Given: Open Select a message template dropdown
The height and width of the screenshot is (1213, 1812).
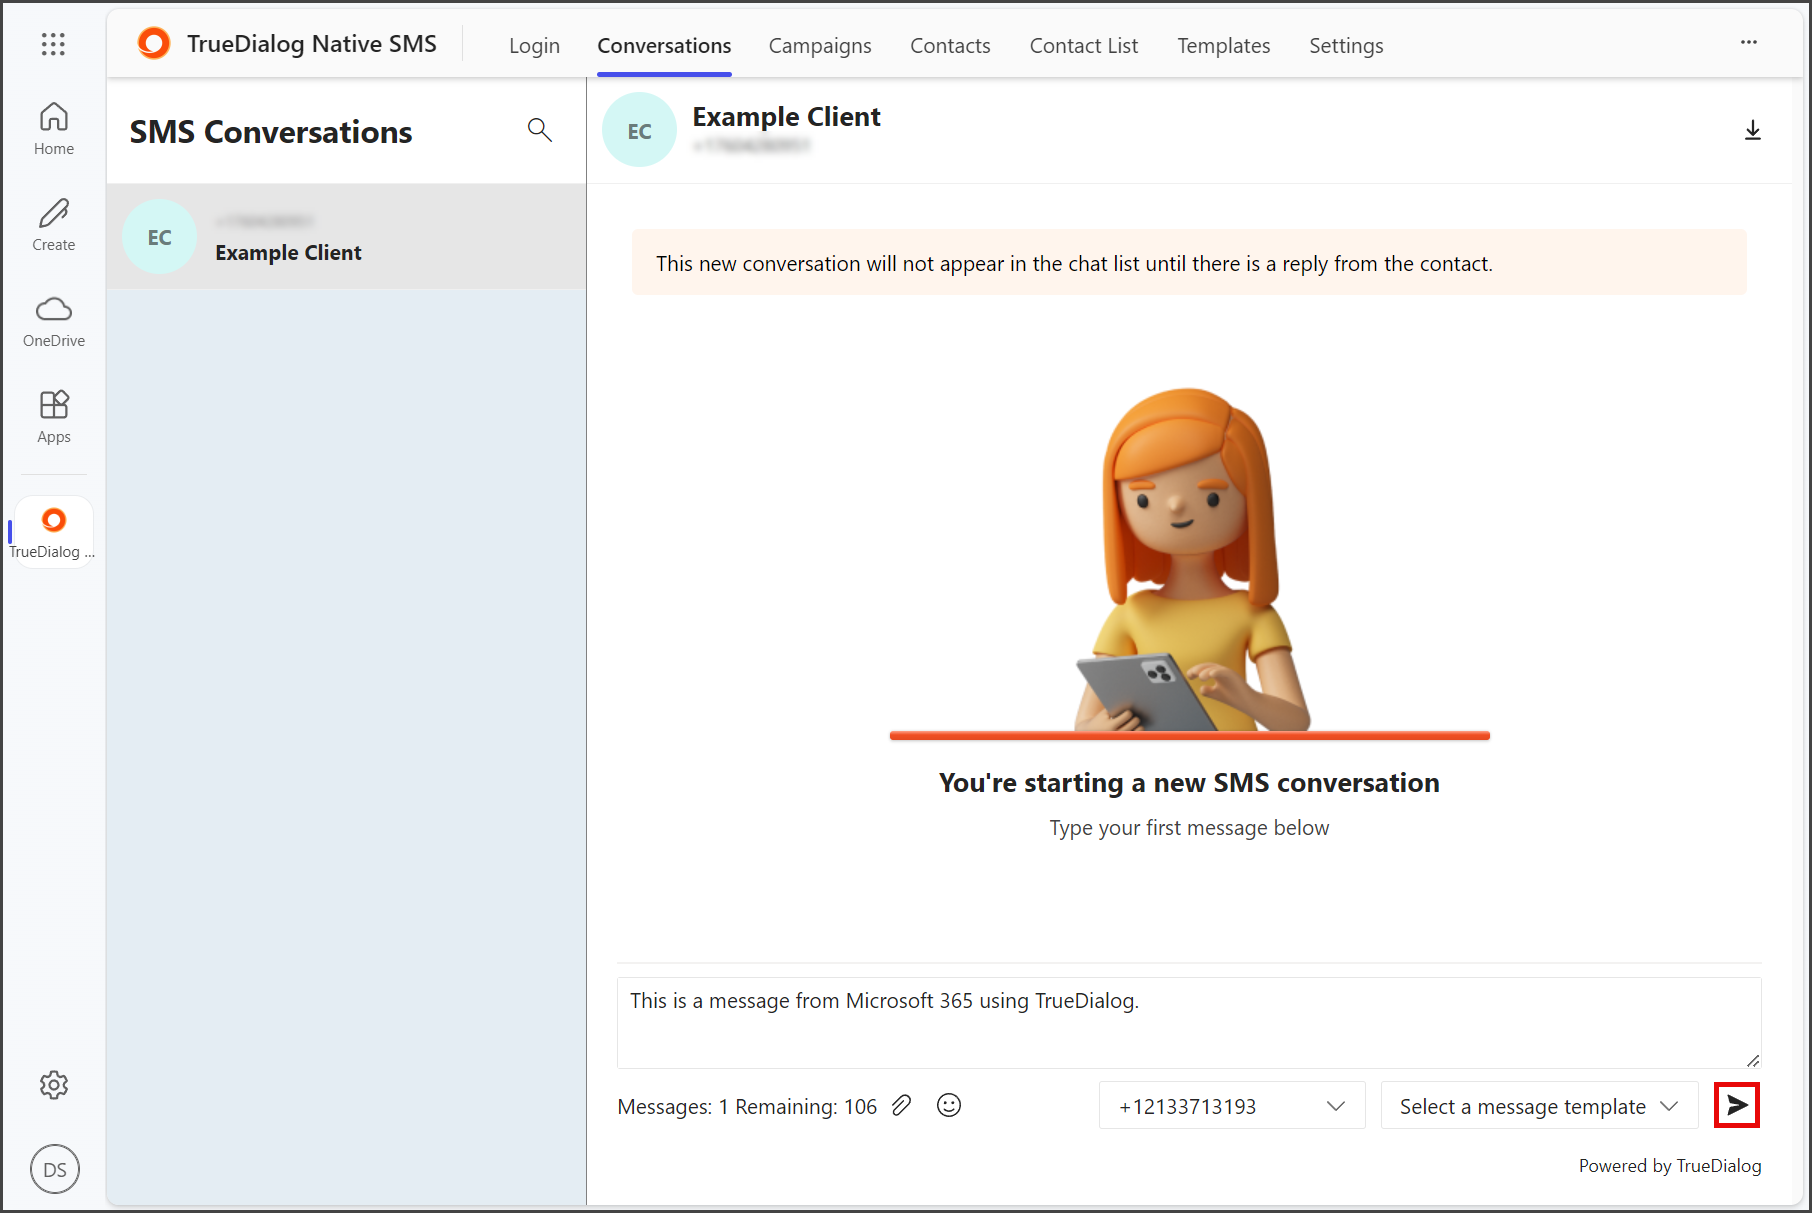Looking at the screenshot, I should pos(1539,1106).
